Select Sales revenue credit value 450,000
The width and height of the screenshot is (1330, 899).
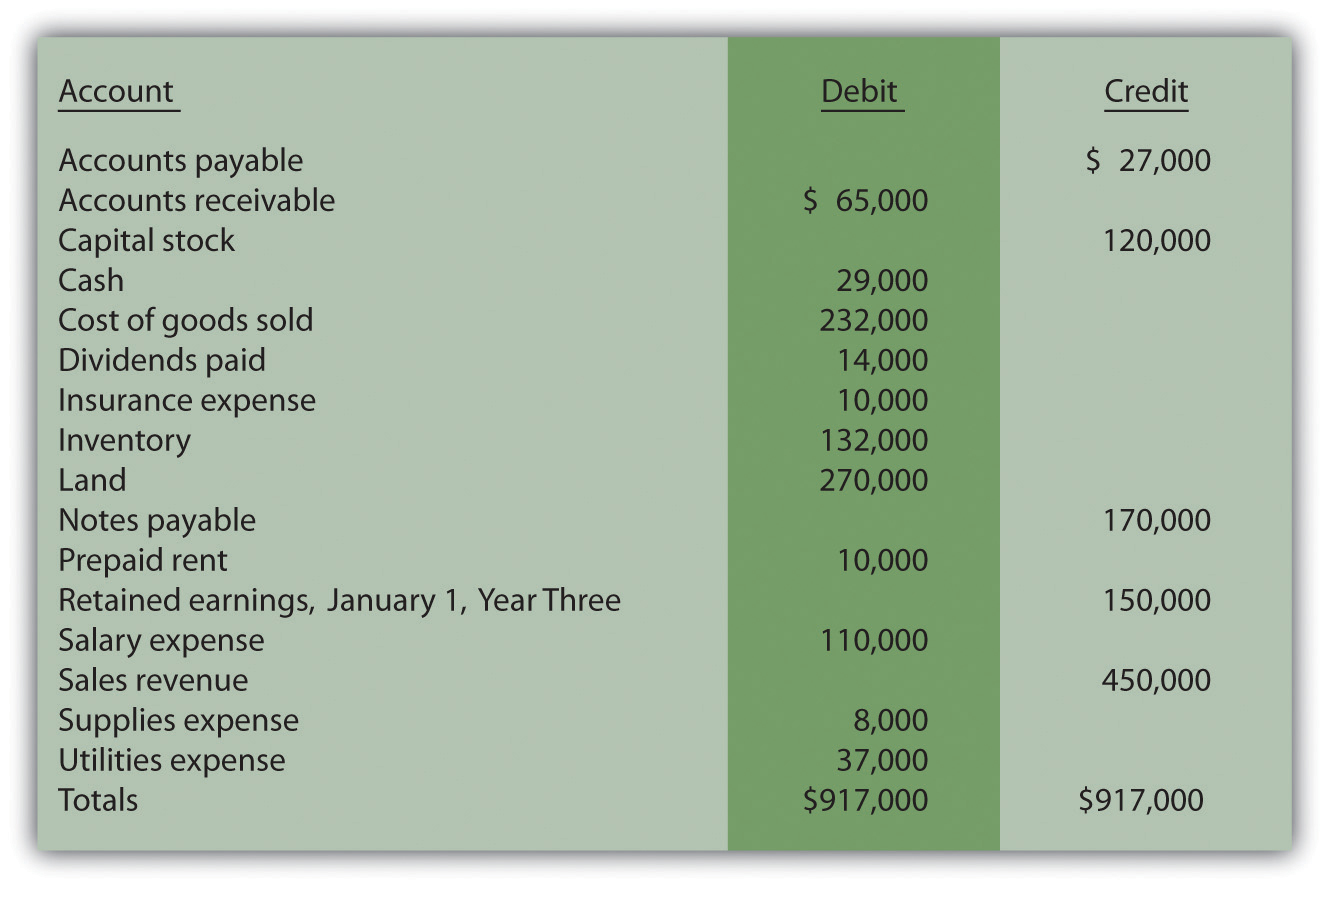[x=1156, y=680]
